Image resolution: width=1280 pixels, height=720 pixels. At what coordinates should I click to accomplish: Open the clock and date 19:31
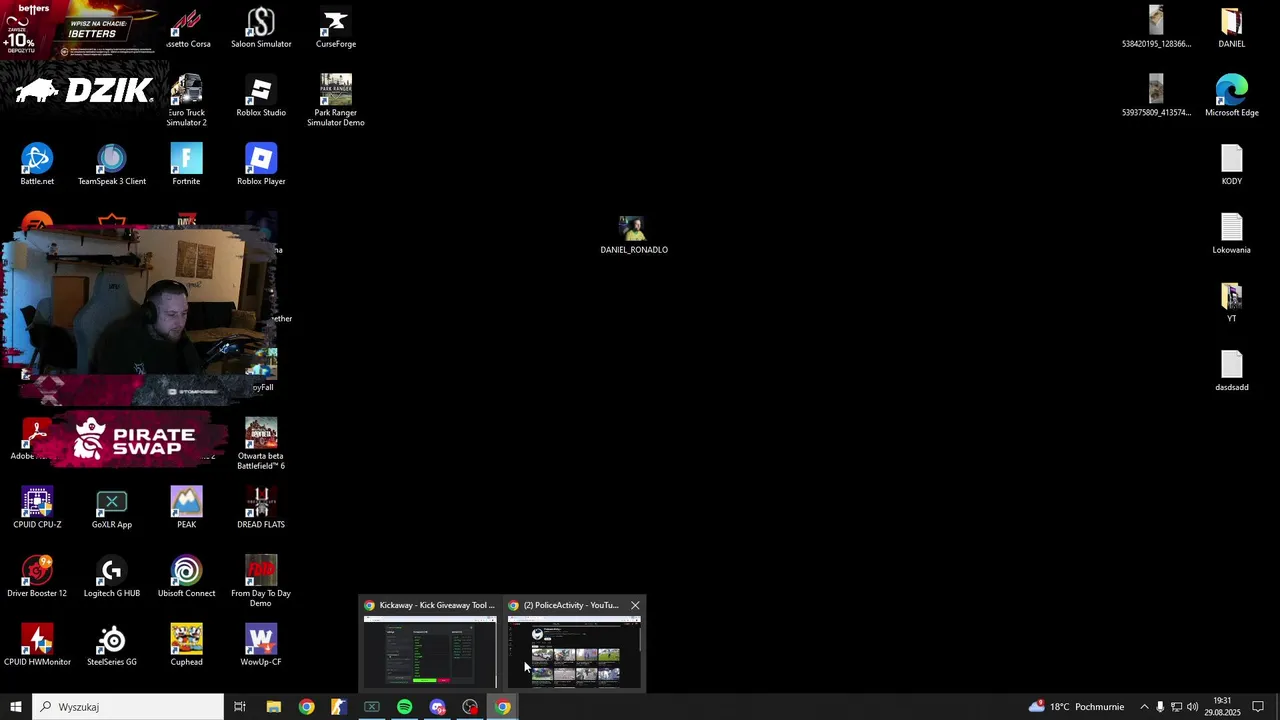pos(1222,707)
